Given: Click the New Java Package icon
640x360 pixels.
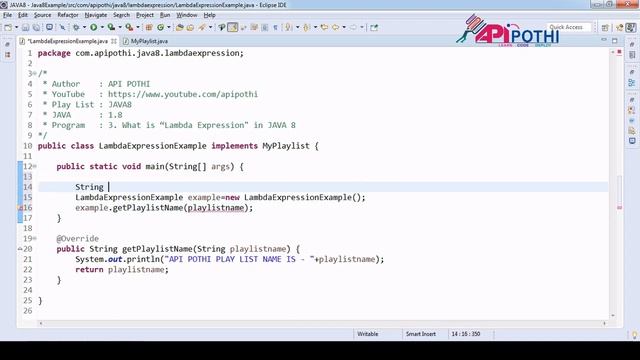Looking at the screenshot, I should pos(149,27).
